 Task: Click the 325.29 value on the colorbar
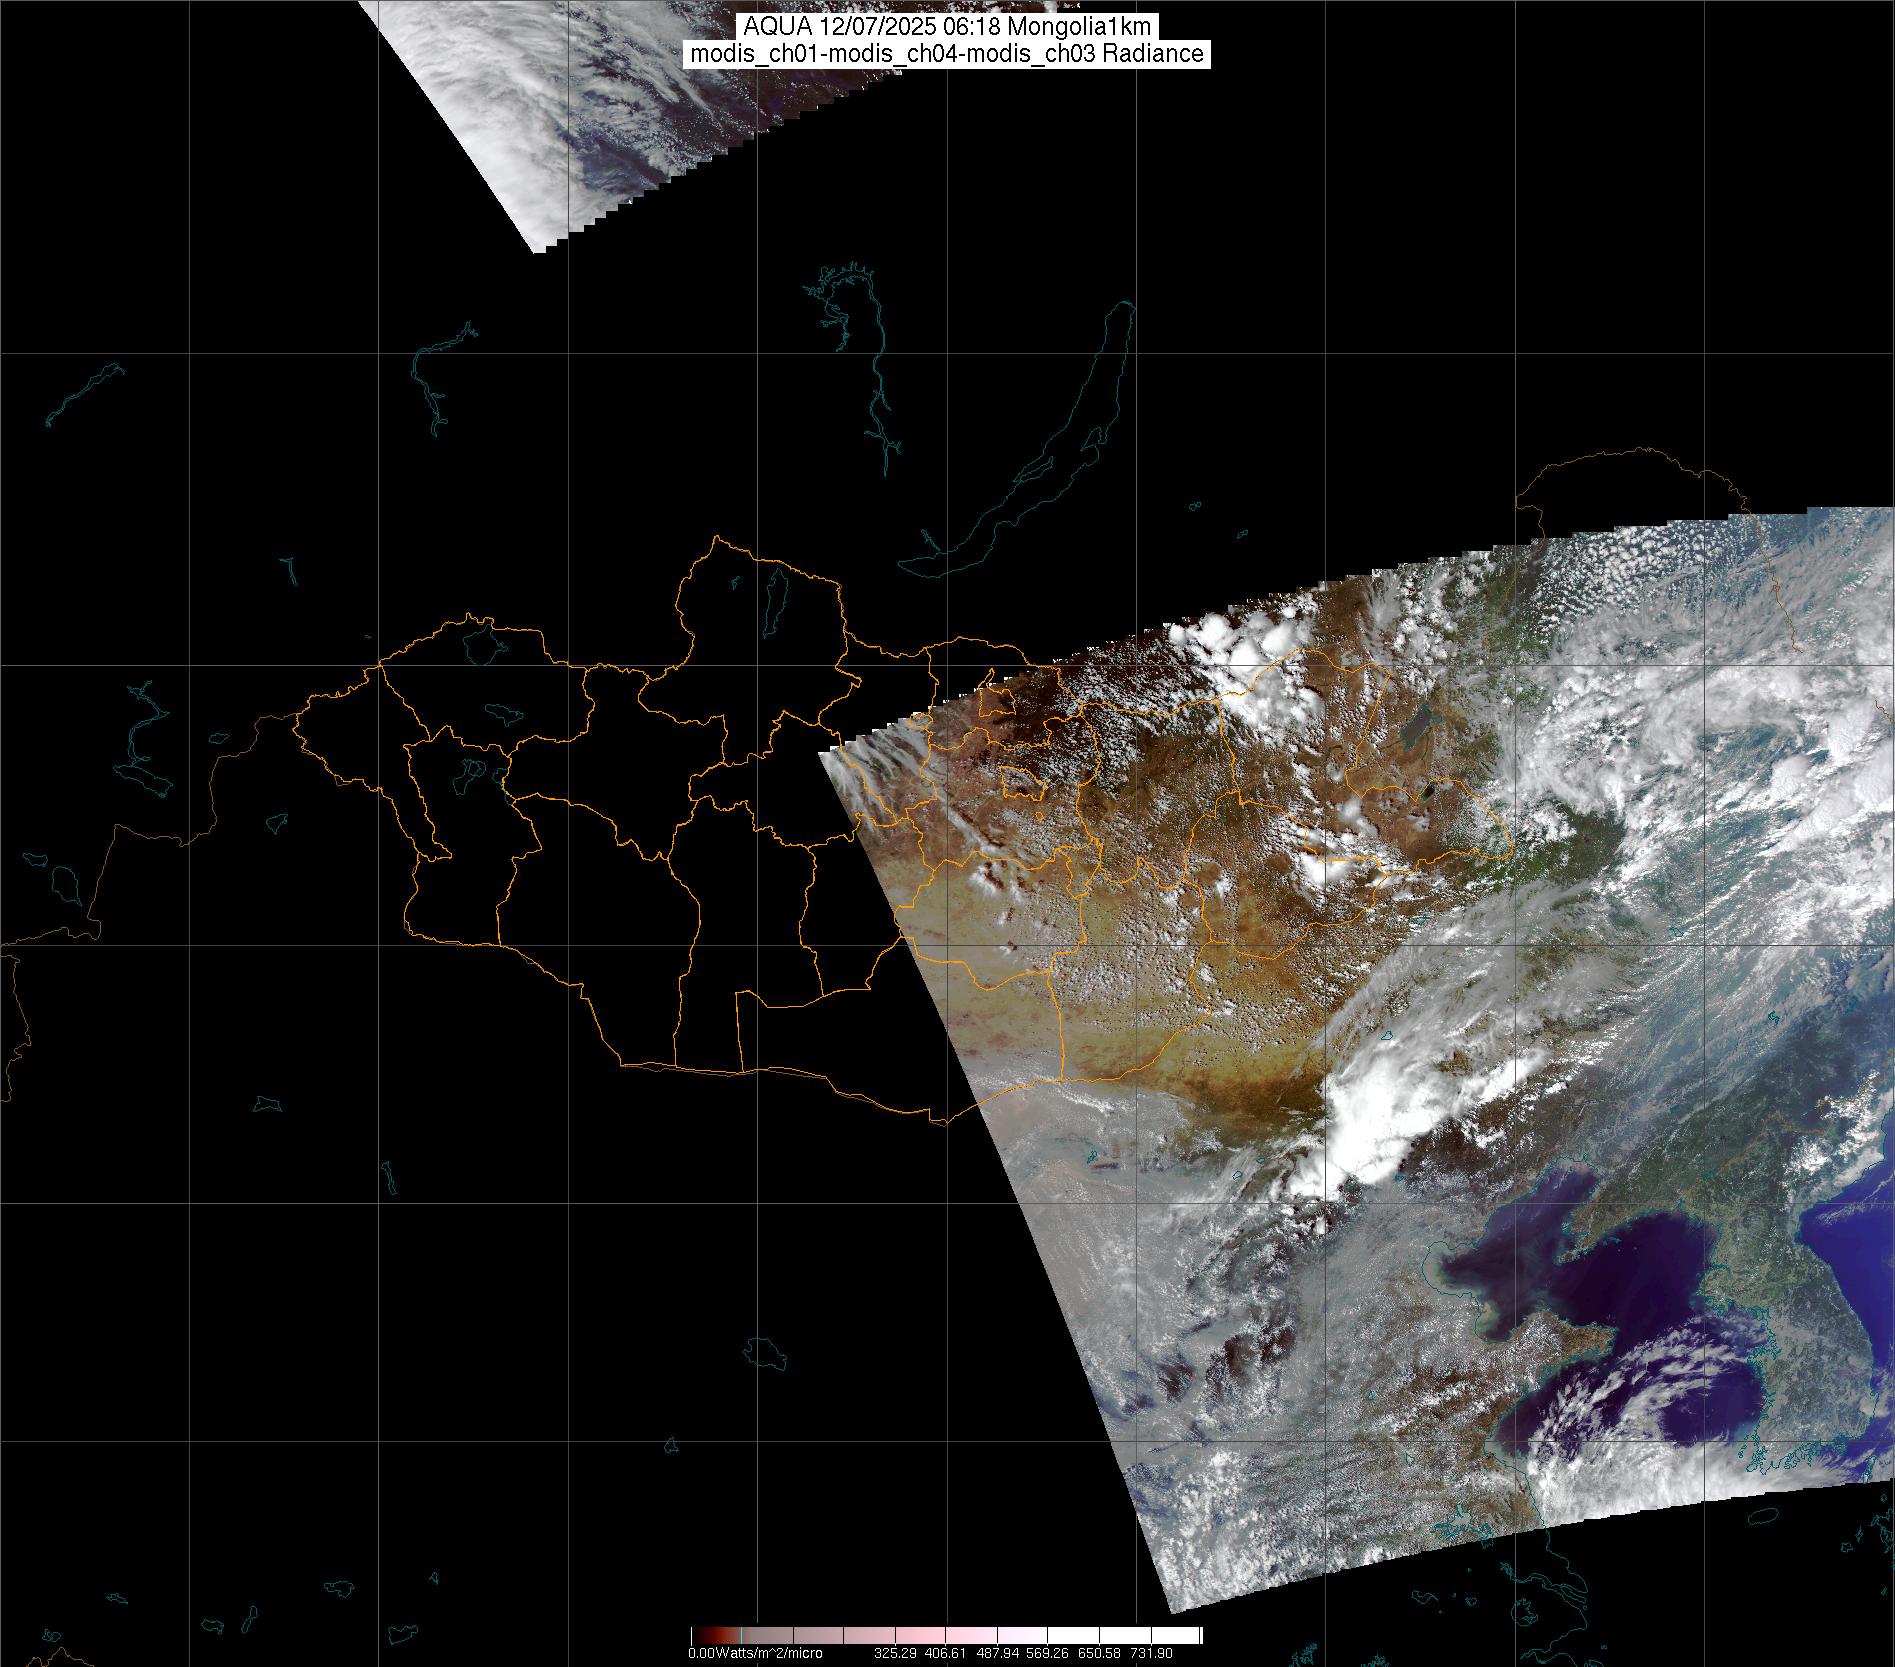point(893,1653)
